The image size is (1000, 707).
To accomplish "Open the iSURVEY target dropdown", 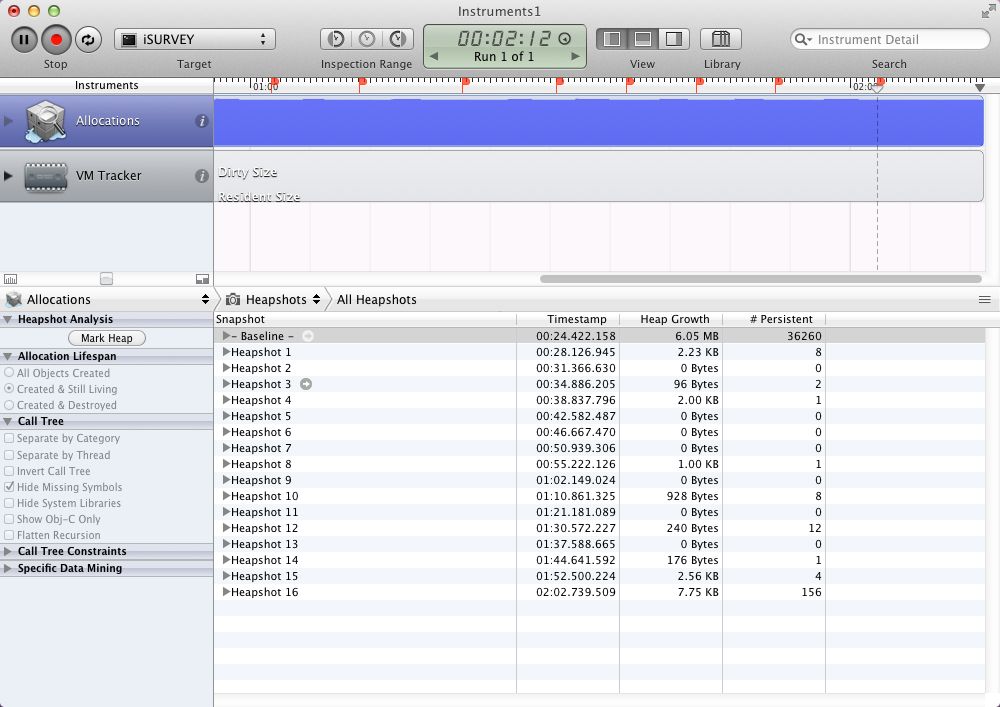I will [x=195, y=40].
